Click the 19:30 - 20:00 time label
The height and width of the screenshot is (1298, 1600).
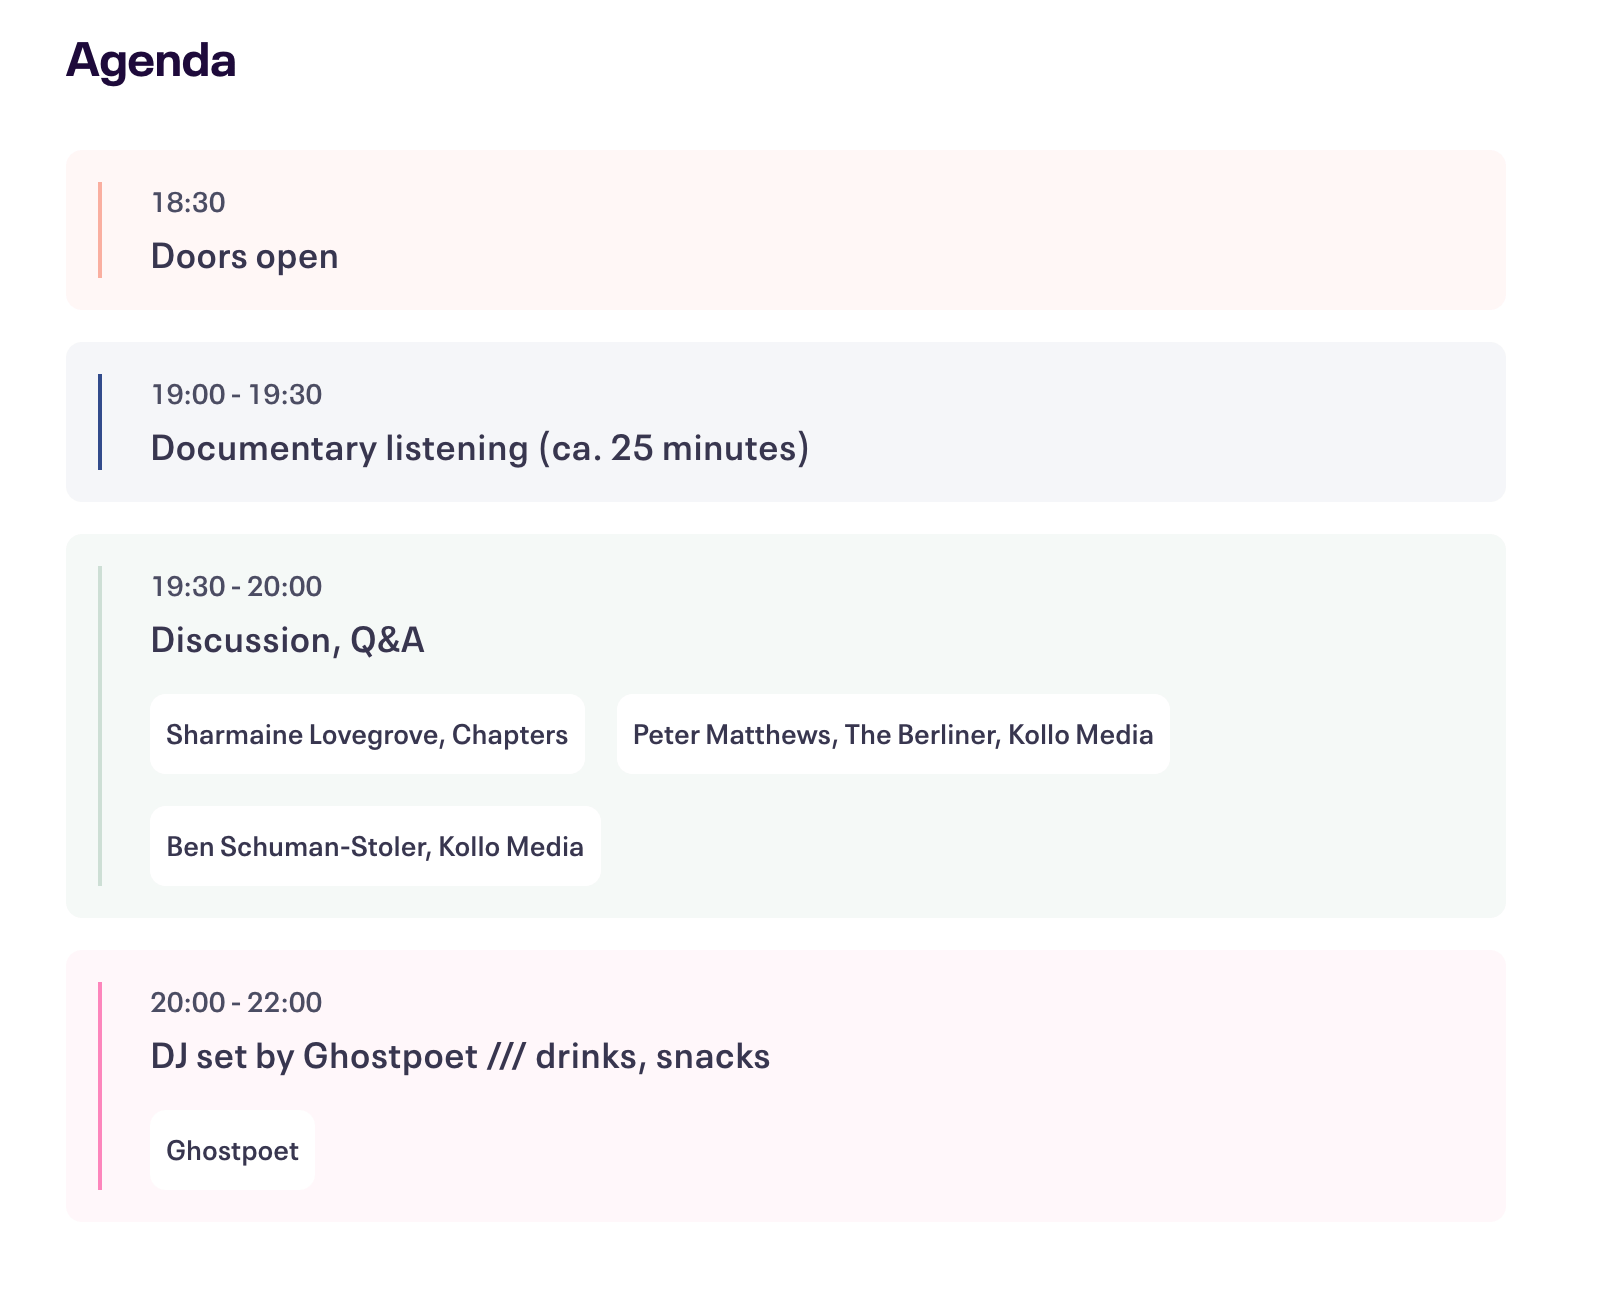[236, 586]
